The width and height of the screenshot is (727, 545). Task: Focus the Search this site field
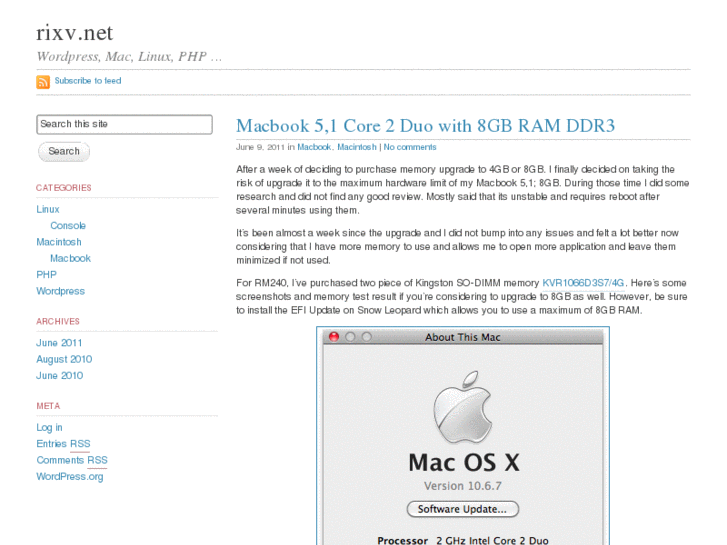pyautogui.click(x=124, y=124)
